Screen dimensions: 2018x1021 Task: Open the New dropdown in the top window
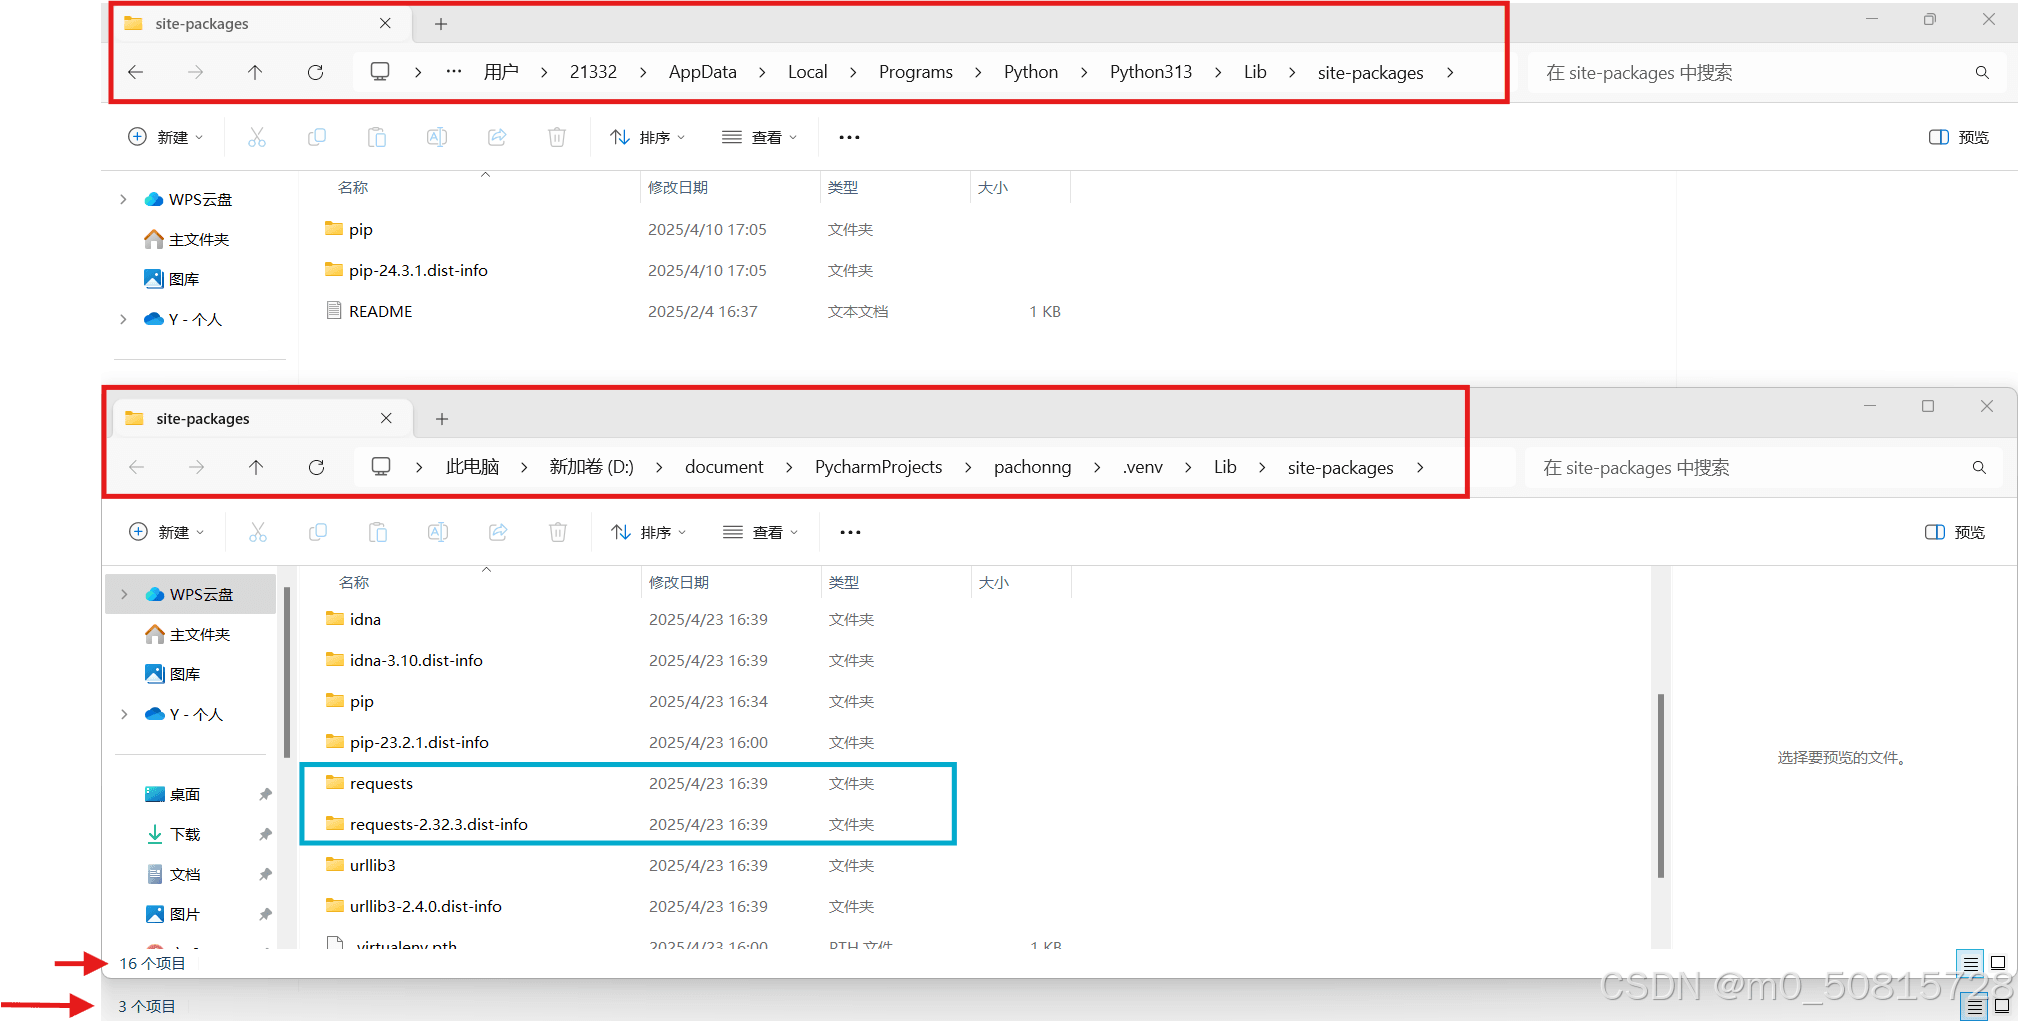(166, 137)
